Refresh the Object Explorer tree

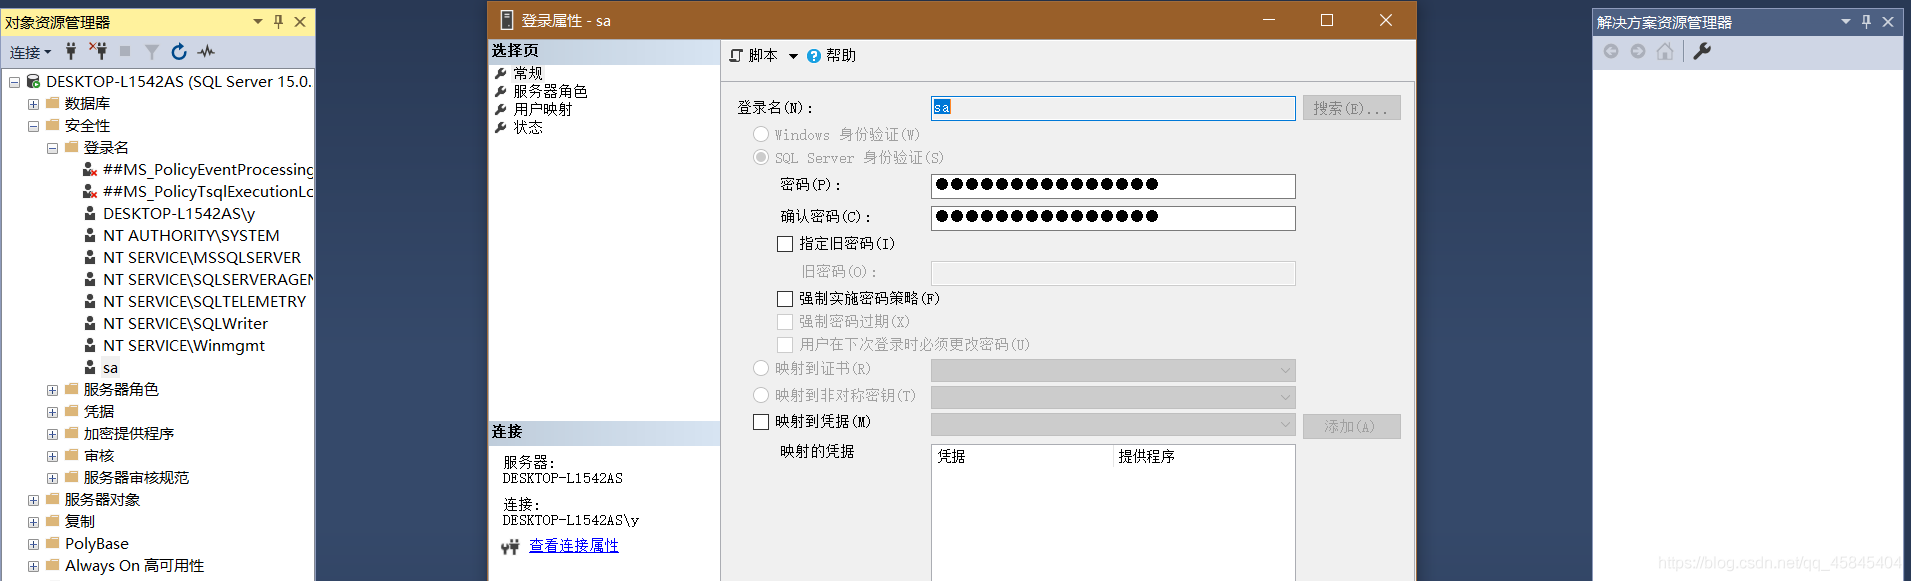(179, 51)
